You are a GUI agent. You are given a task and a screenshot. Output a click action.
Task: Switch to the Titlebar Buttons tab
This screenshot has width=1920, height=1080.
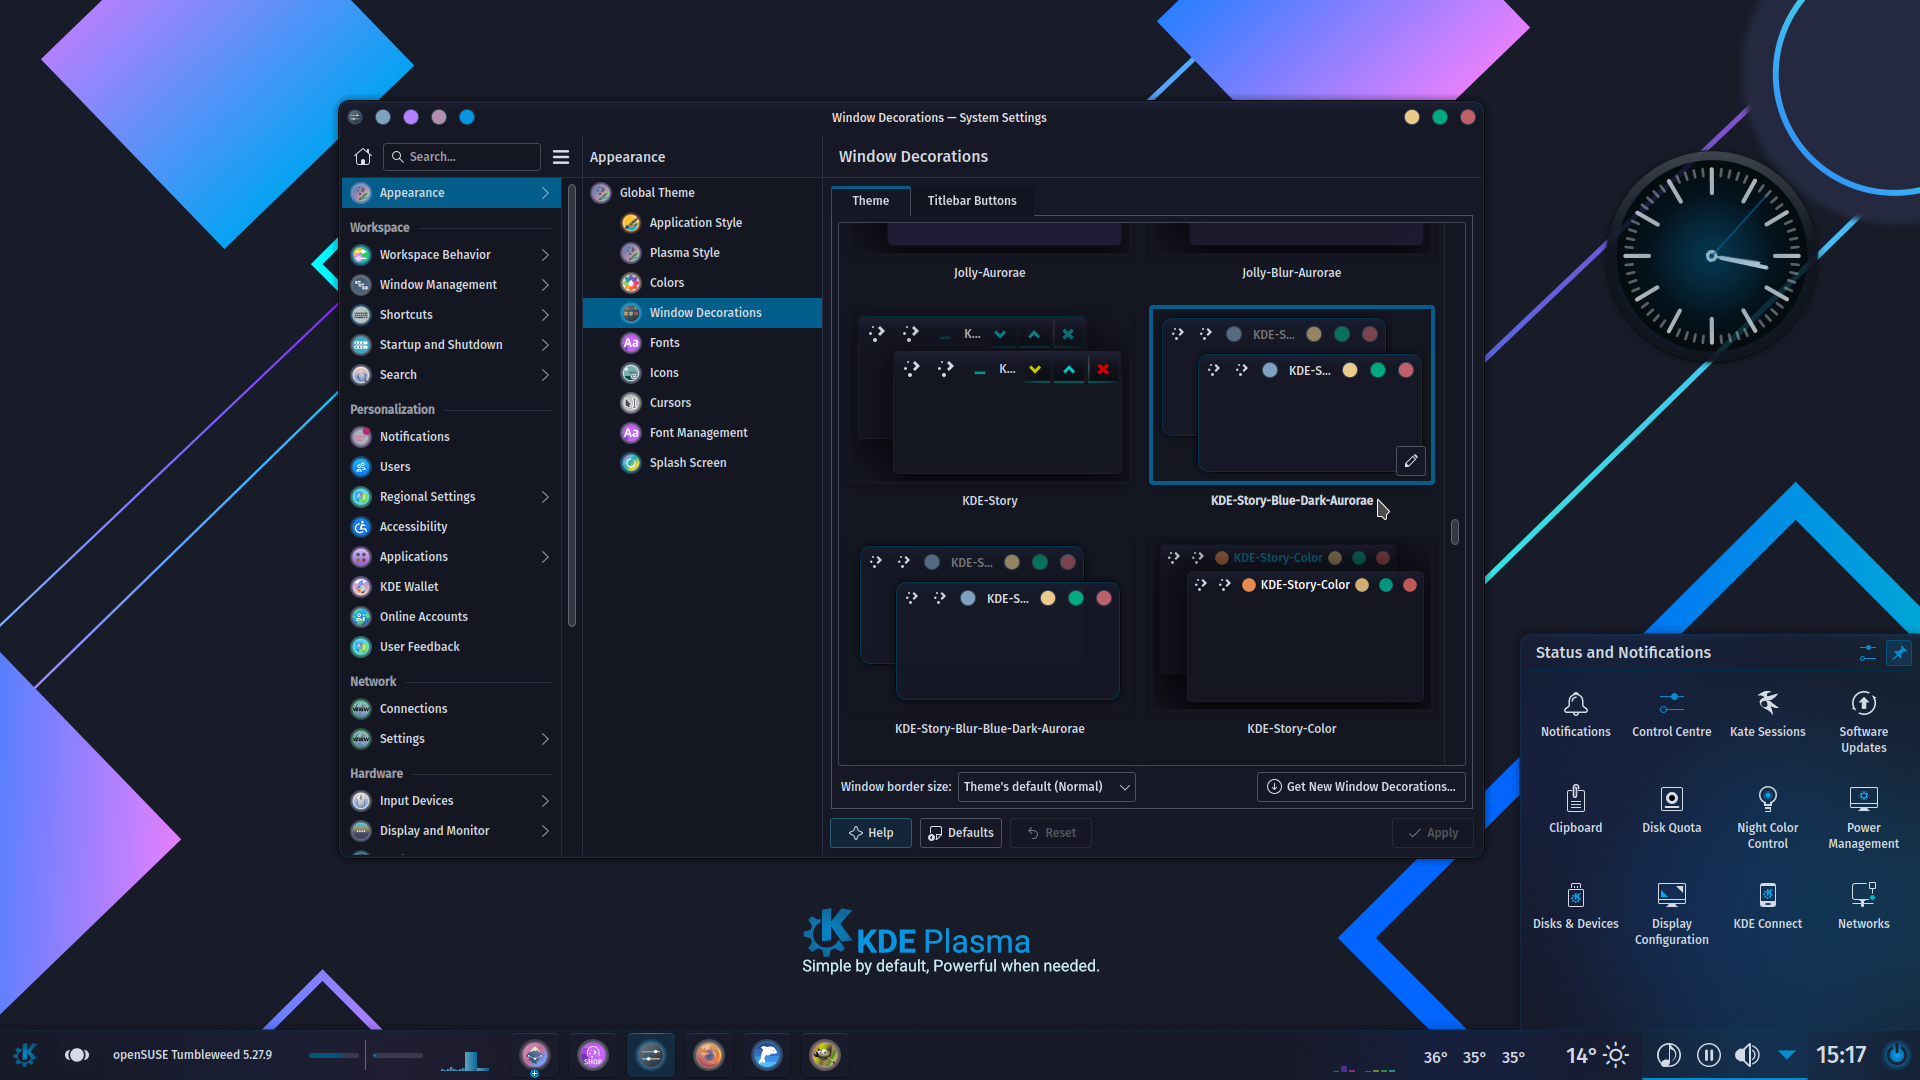[x=971, y=201]
